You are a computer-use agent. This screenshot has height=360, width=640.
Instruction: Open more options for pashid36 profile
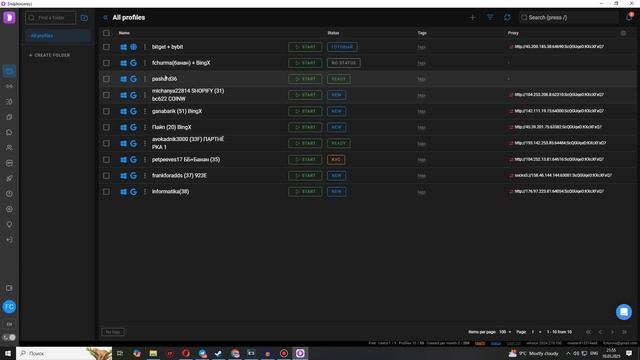145,79
